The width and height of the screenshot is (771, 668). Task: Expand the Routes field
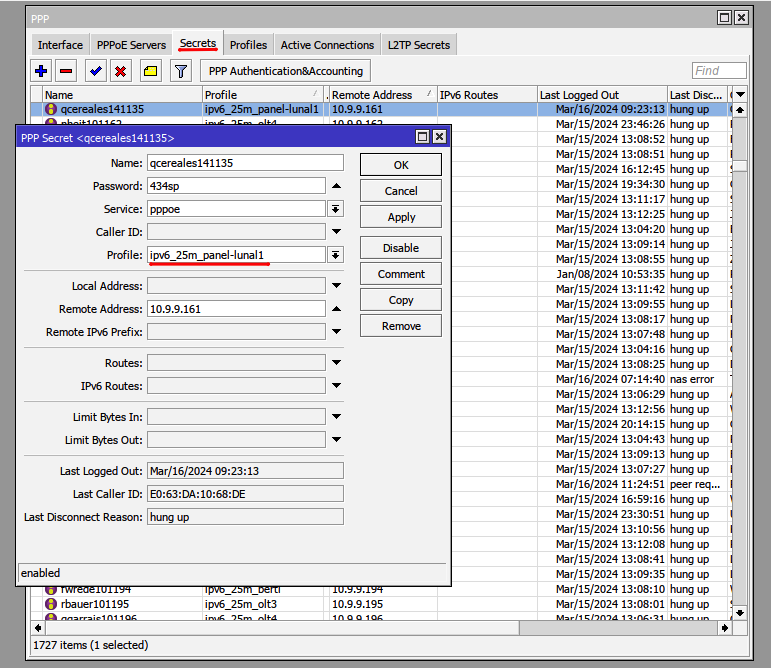336,363
